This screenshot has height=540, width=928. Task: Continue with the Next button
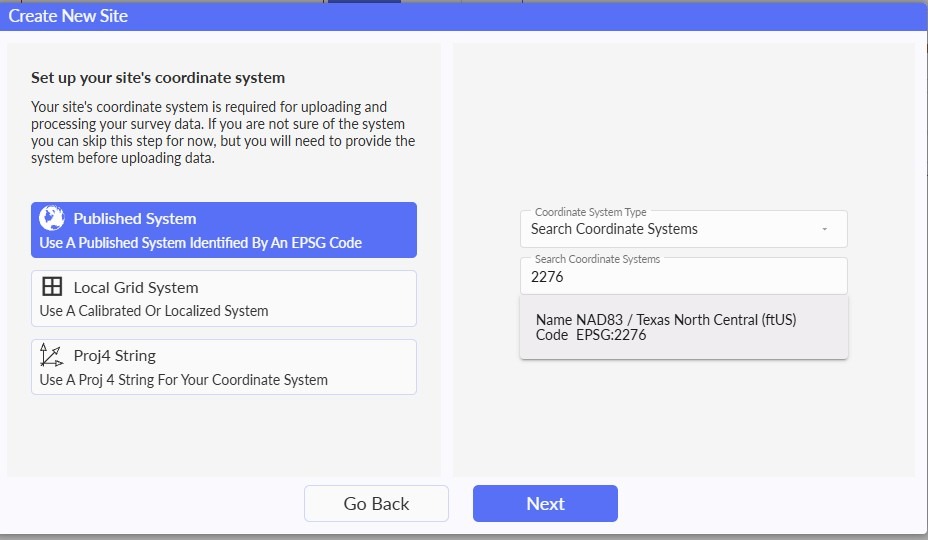click(x=545, y=503)
